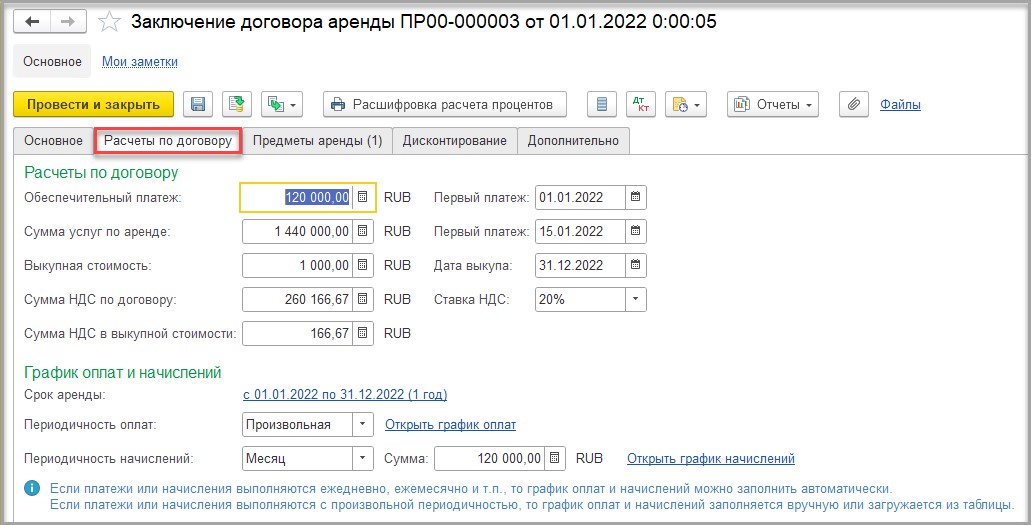Open the create-based-on dropdown button

[x=281, y=104]
